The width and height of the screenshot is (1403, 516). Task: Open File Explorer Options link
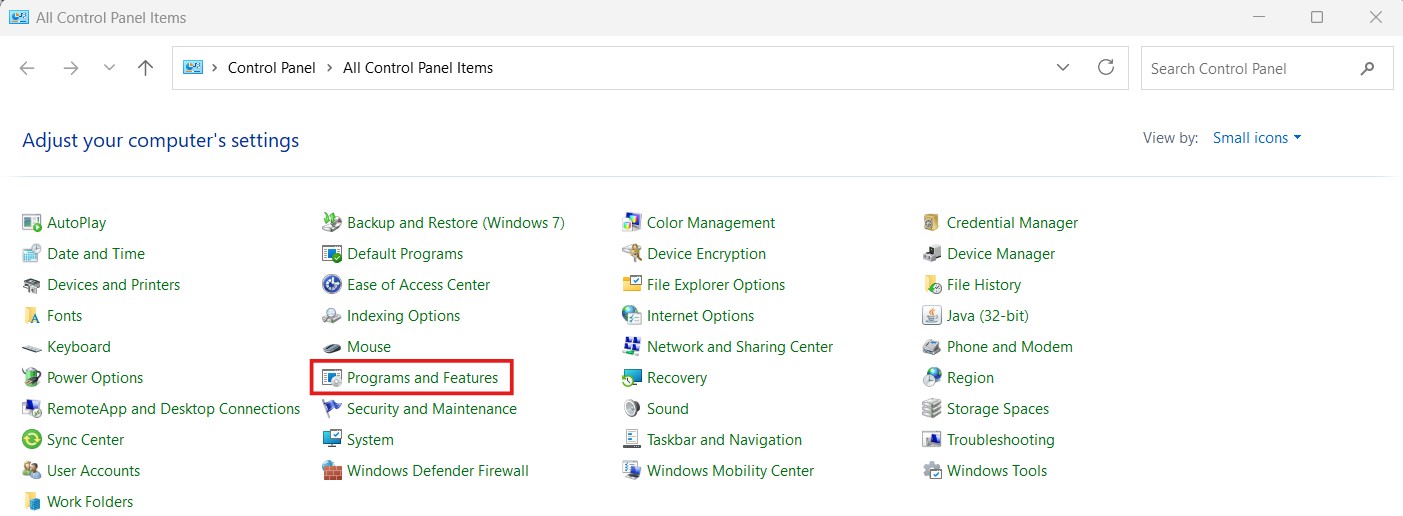coord(716,285)
